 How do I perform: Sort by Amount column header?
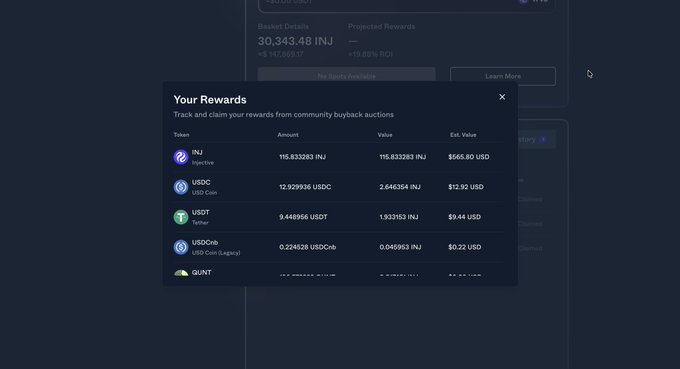[x=288, y=135]
